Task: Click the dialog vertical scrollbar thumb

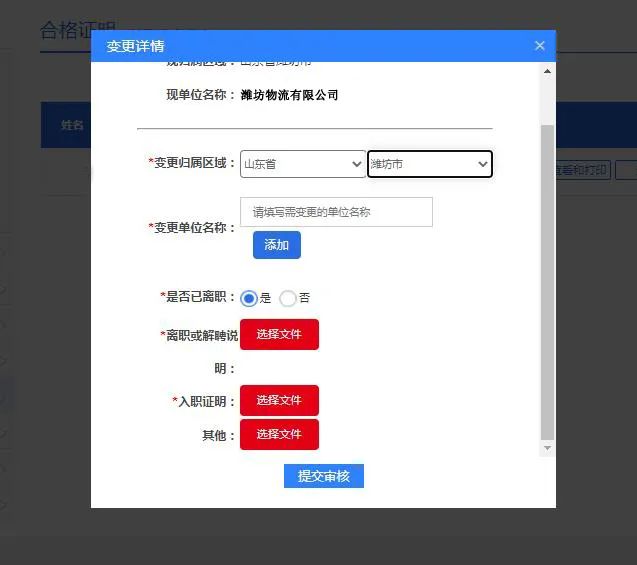Action: [x=547, y=282]
